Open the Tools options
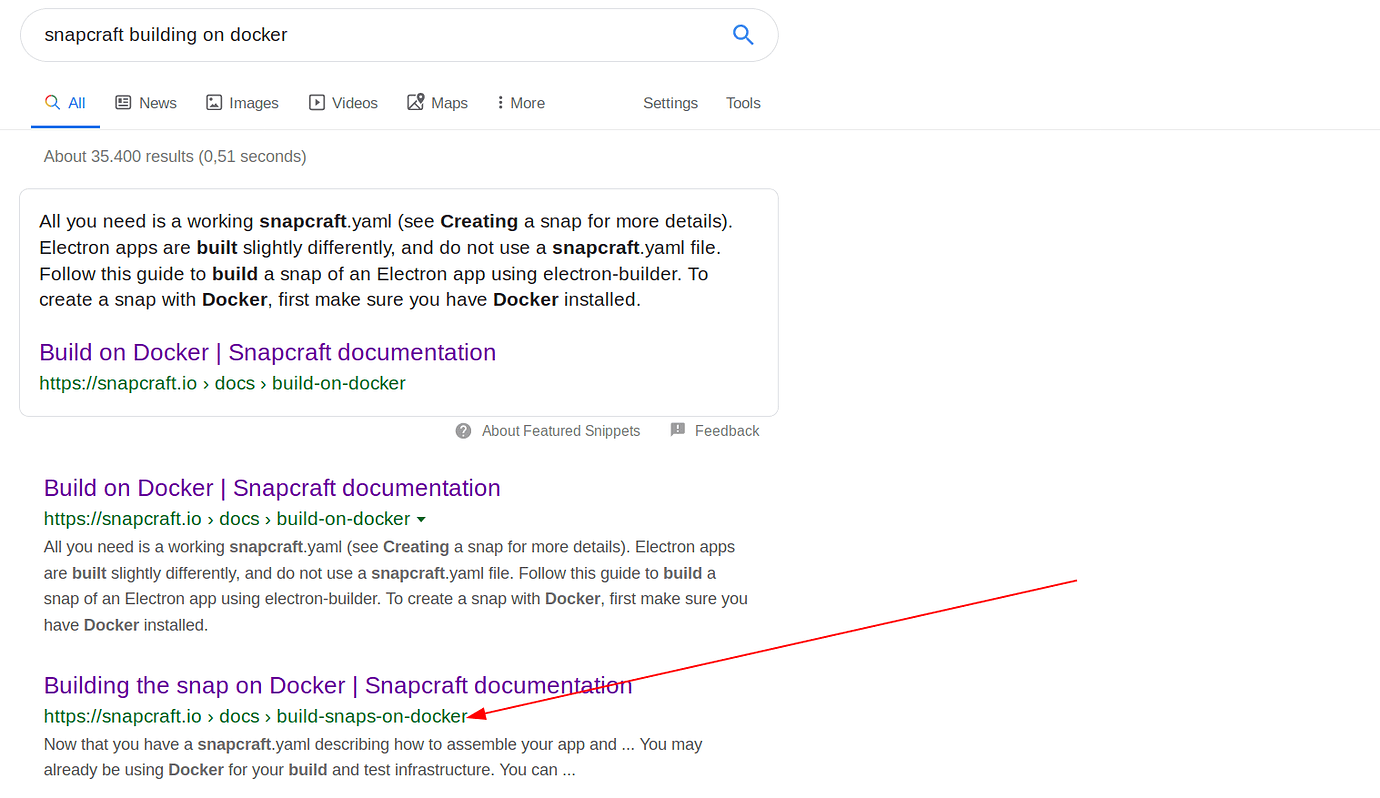 [x=743, y=102]
